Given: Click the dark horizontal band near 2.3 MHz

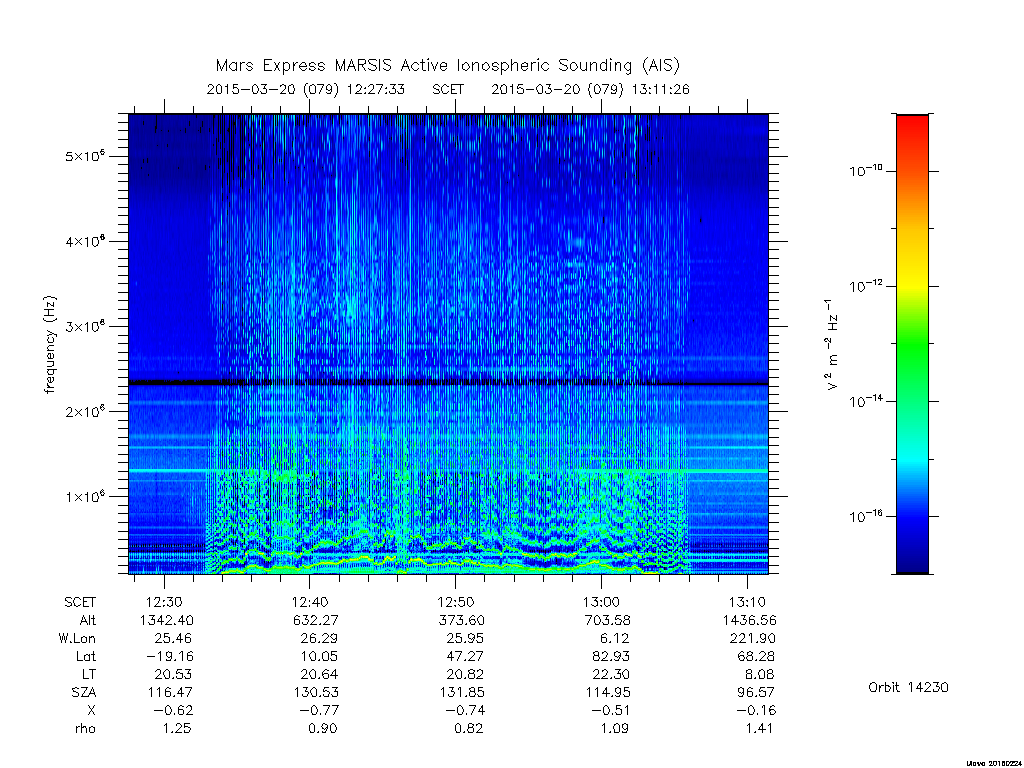Looking at the screenshot, I should click(448, 383).
